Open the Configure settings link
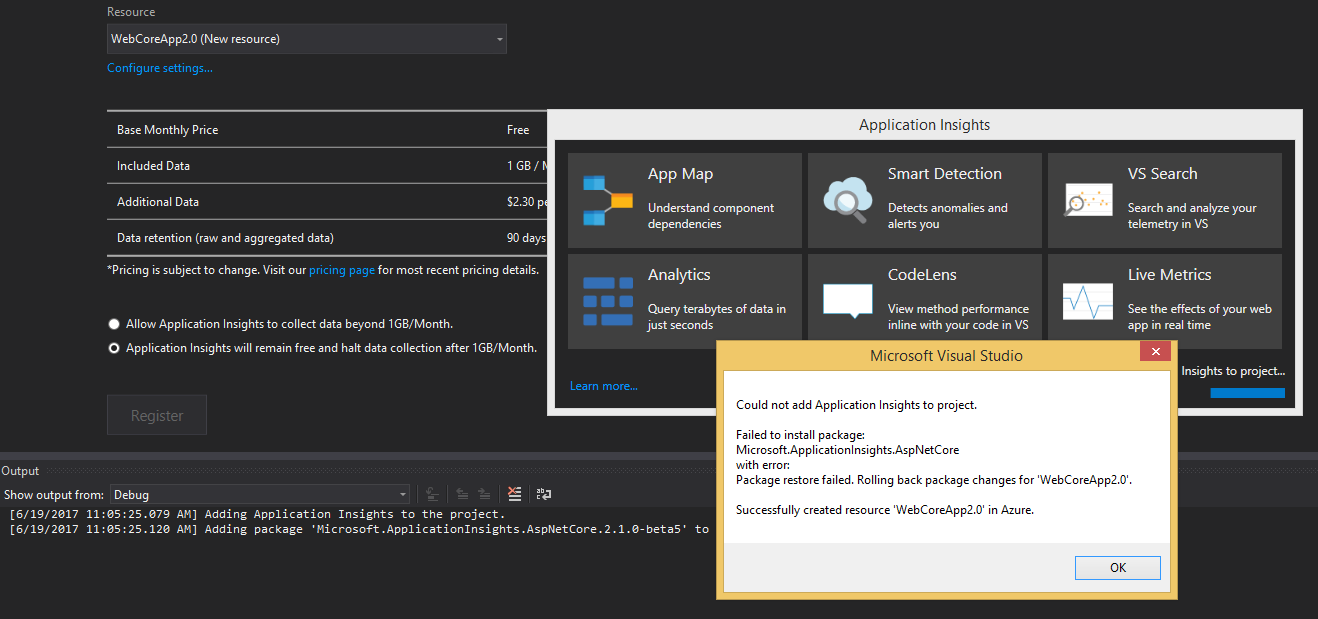 click(160, 68)
